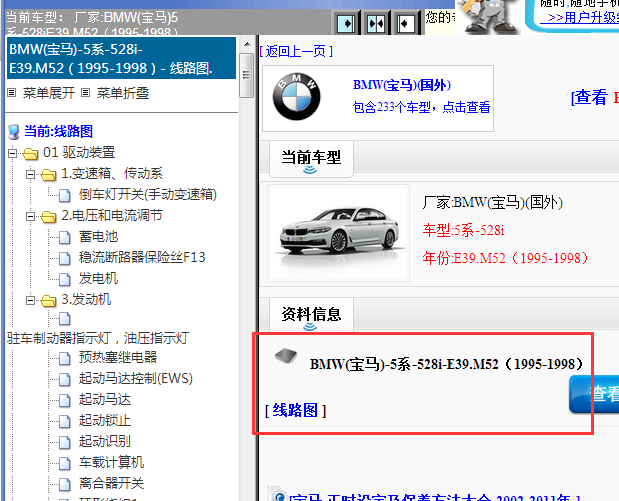Click the left tree scrollbar thumb

(x=247, y=75)
